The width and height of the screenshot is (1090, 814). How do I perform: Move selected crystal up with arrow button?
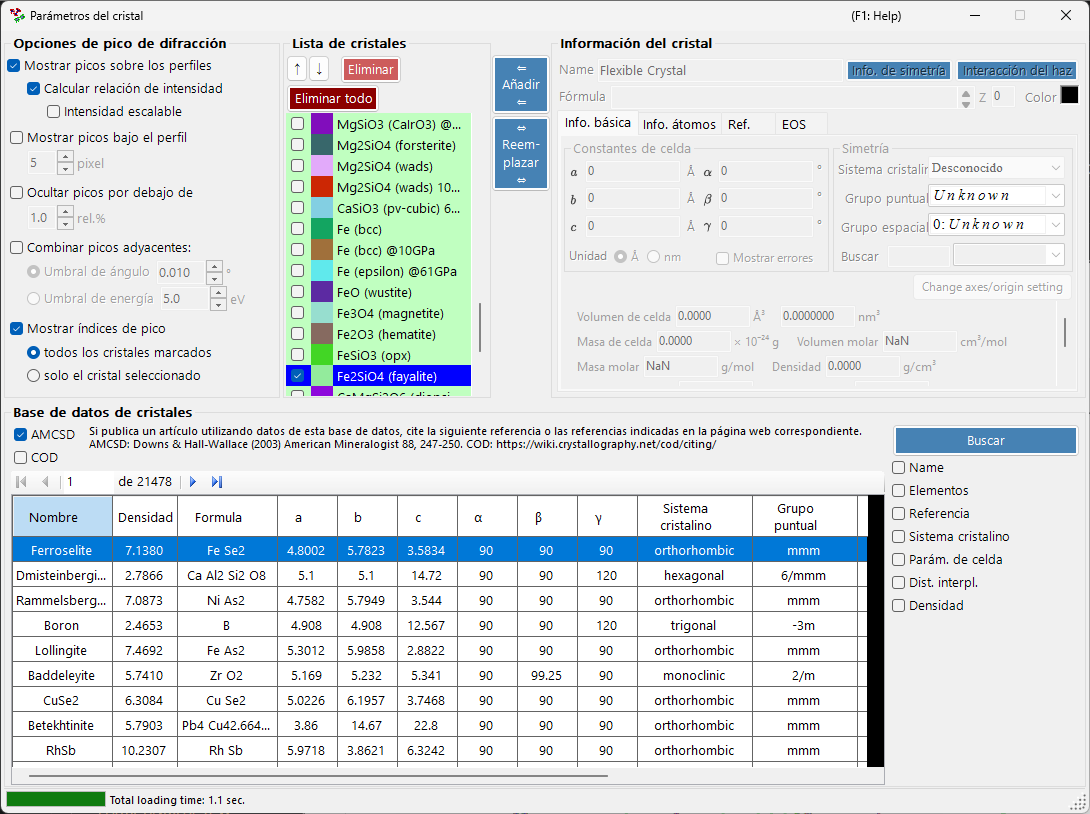(298, 69)
